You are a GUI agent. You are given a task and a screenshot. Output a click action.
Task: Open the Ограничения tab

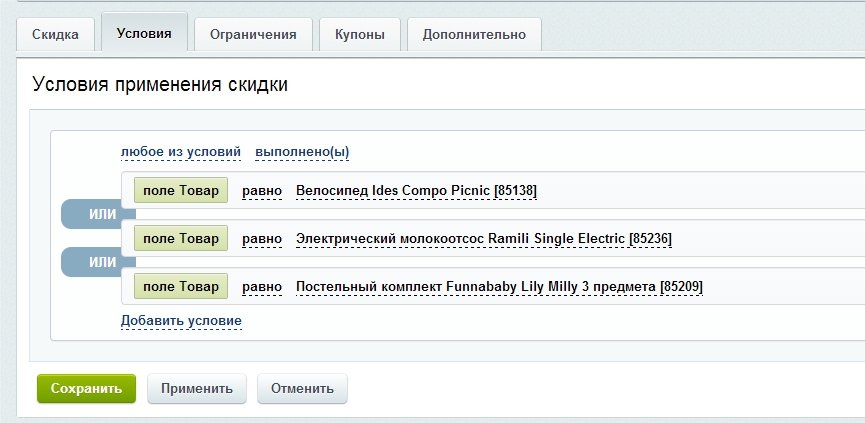point(253,34)
